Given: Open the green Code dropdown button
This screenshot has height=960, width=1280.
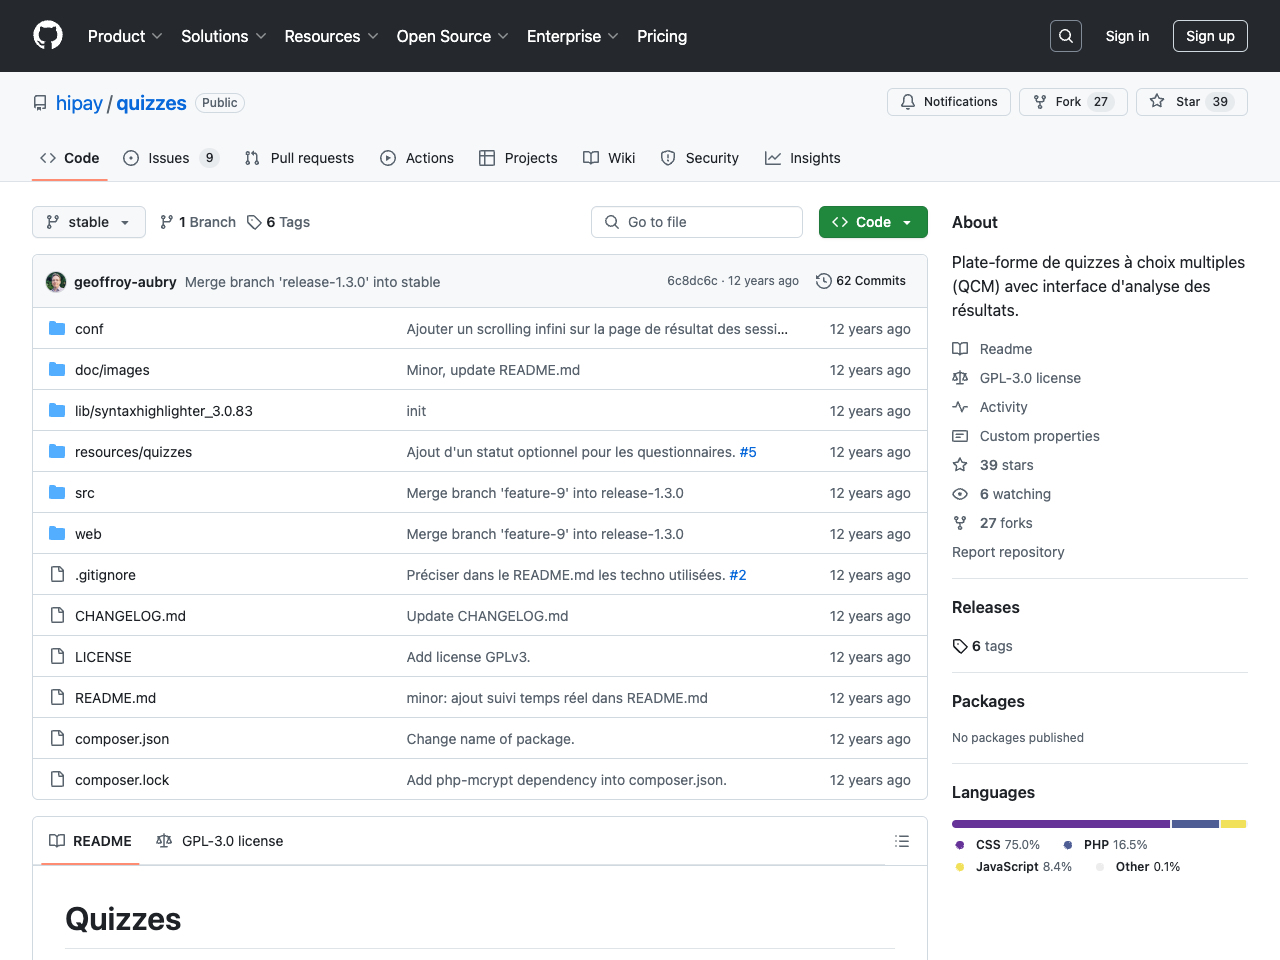Looking at the screenshot, I should click(873, 222).
